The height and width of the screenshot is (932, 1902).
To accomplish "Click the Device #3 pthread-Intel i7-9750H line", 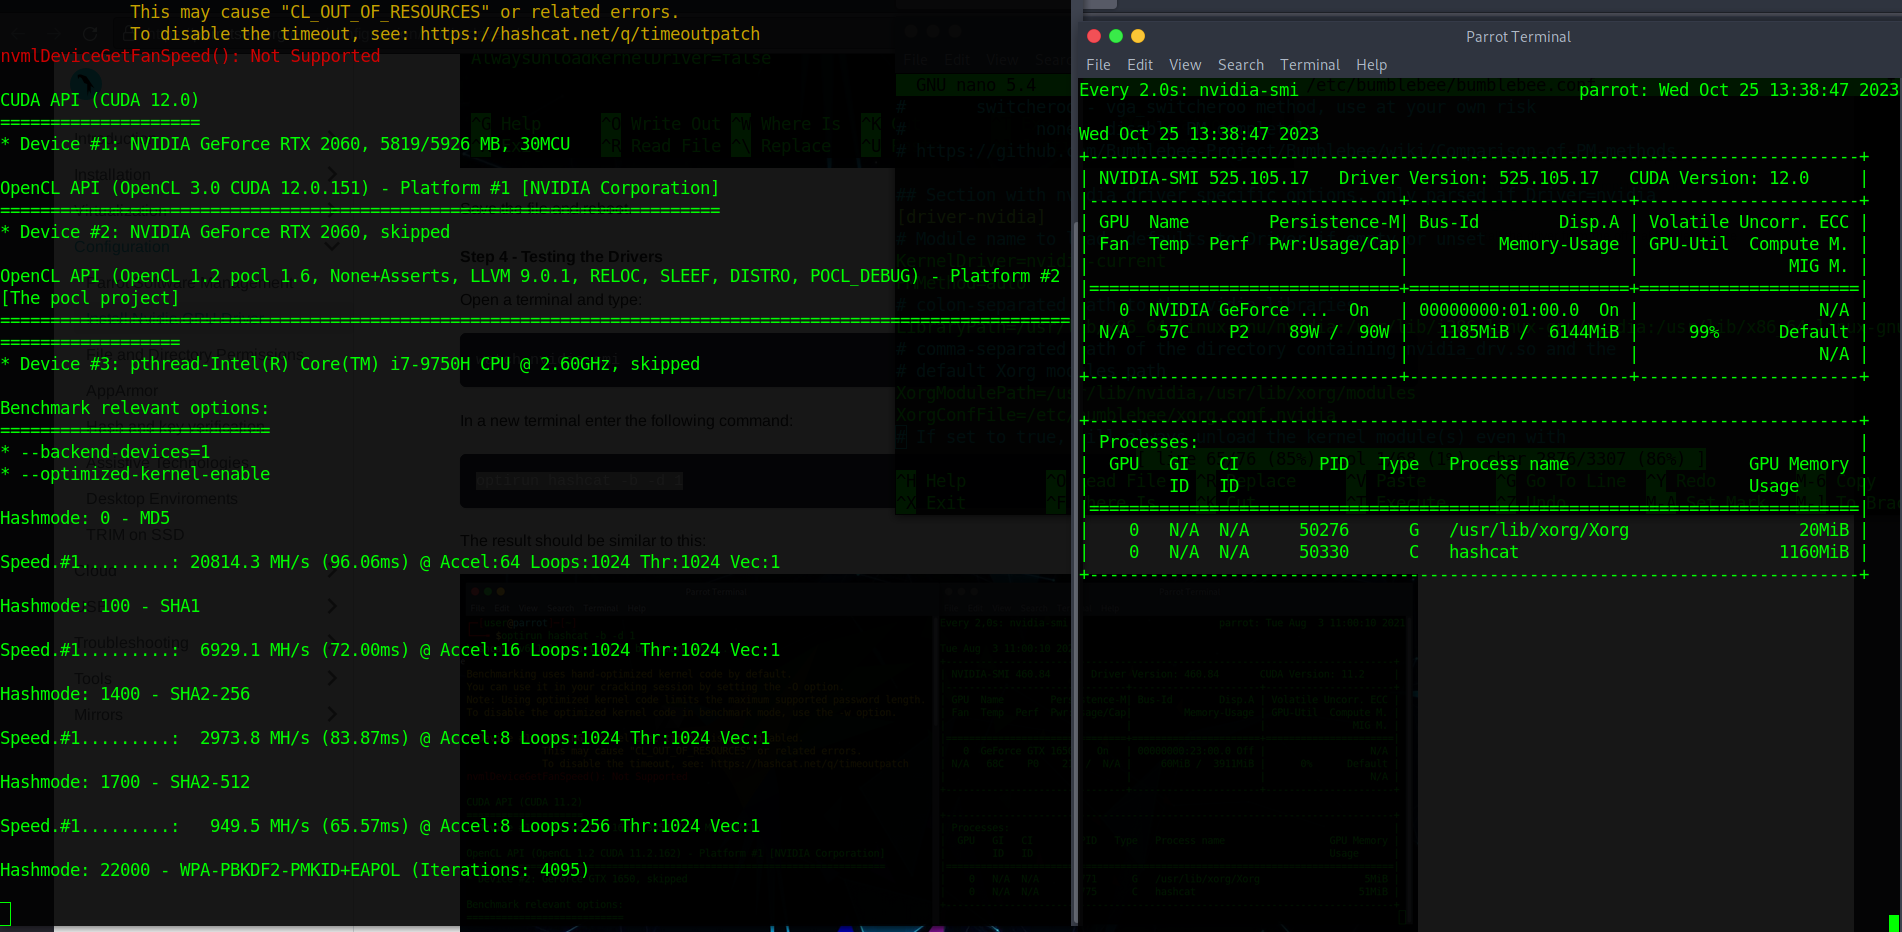I will click(350, 364).
